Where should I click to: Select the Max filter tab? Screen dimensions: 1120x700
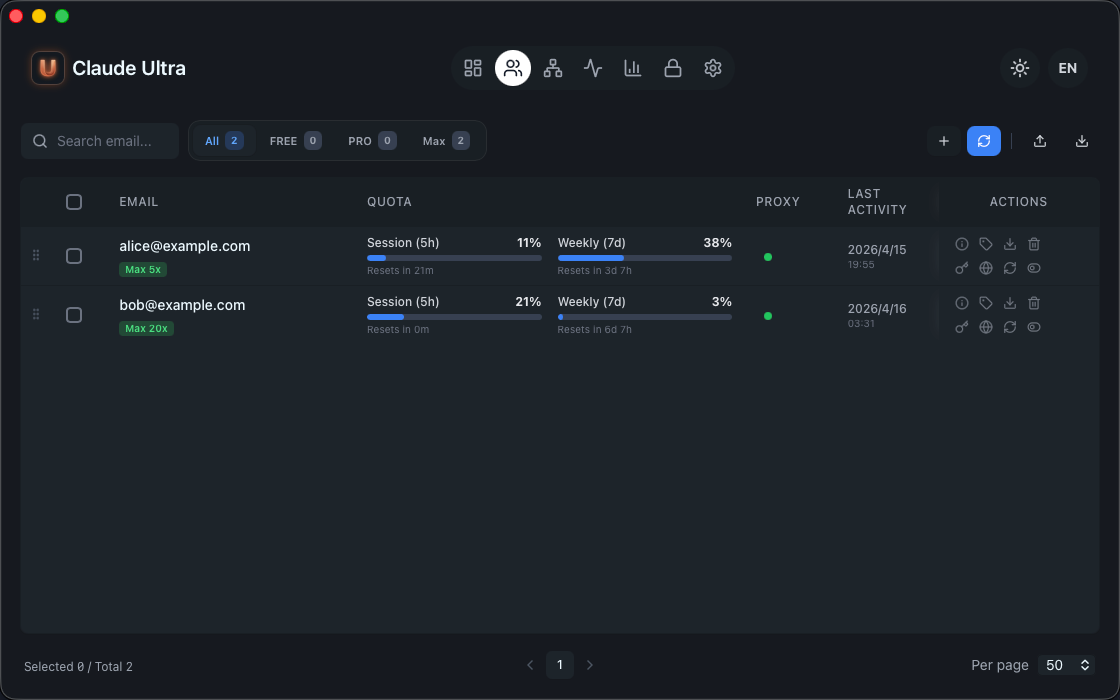(x=446, y=141)
